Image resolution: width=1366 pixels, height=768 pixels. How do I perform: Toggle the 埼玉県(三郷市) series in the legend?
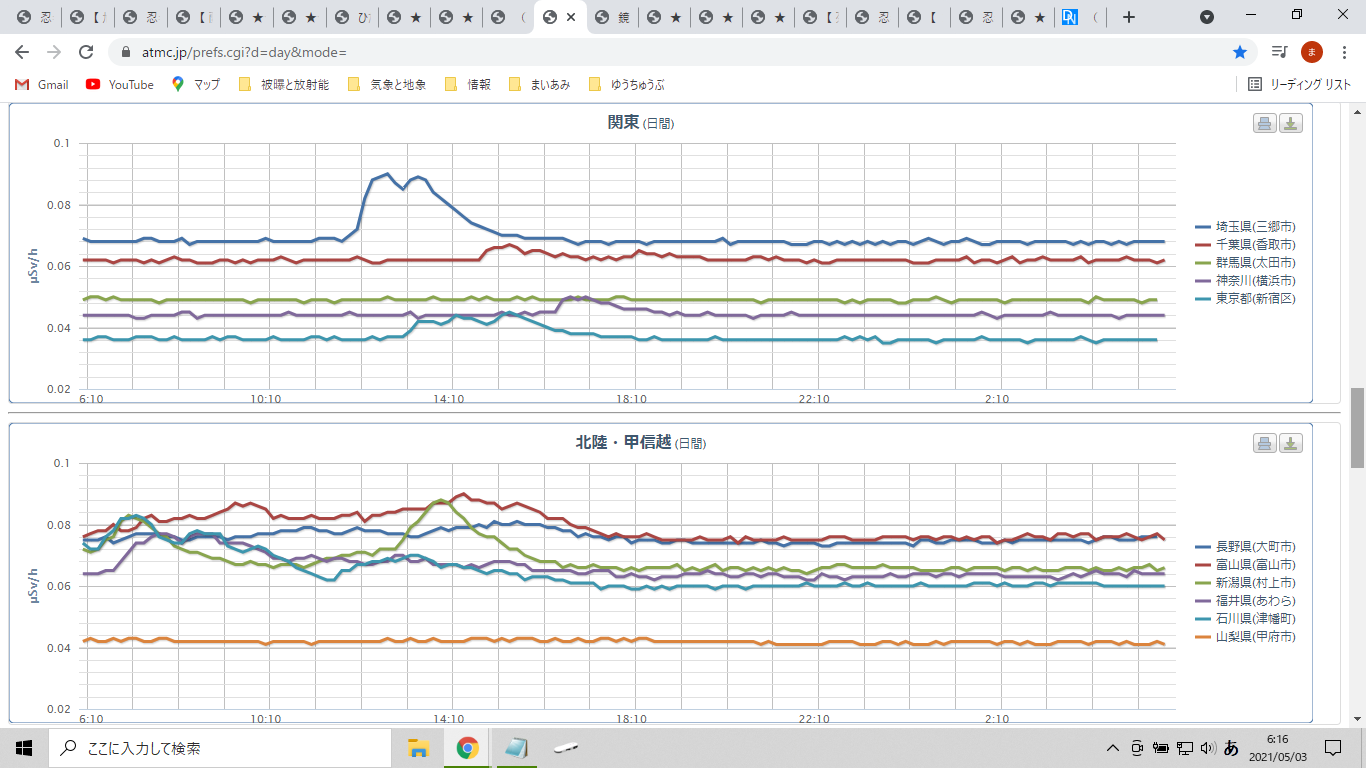(x=1246, y=226)
